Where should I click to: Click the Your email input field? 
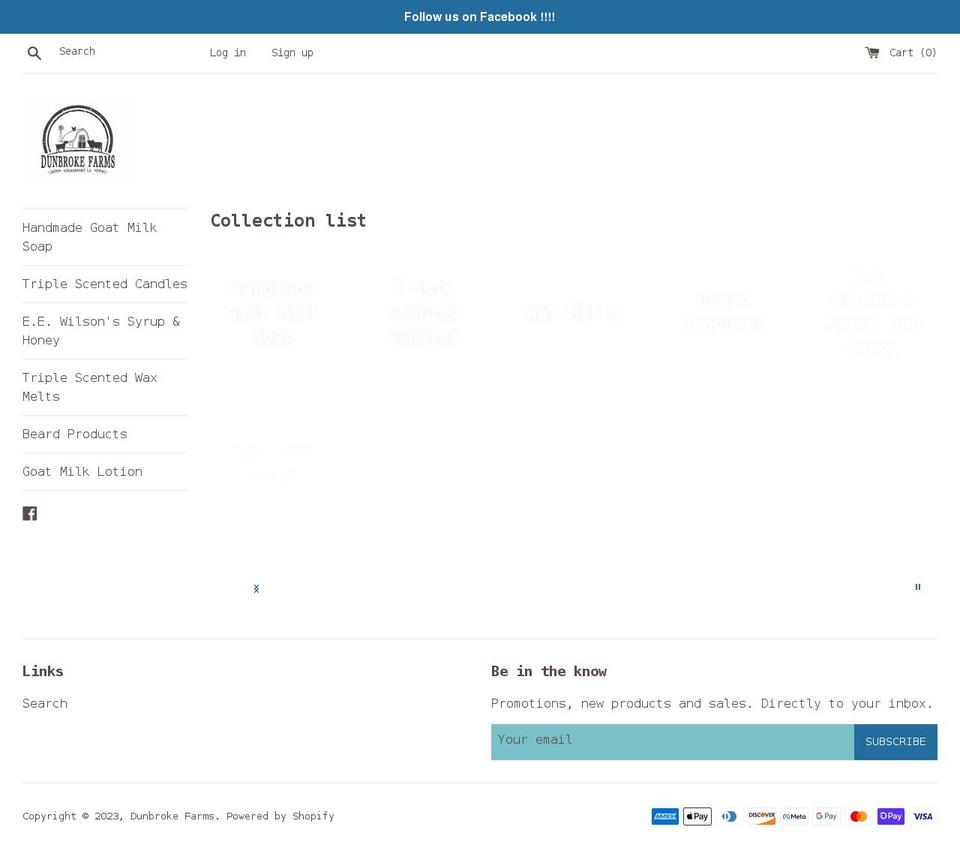(672, 740)
